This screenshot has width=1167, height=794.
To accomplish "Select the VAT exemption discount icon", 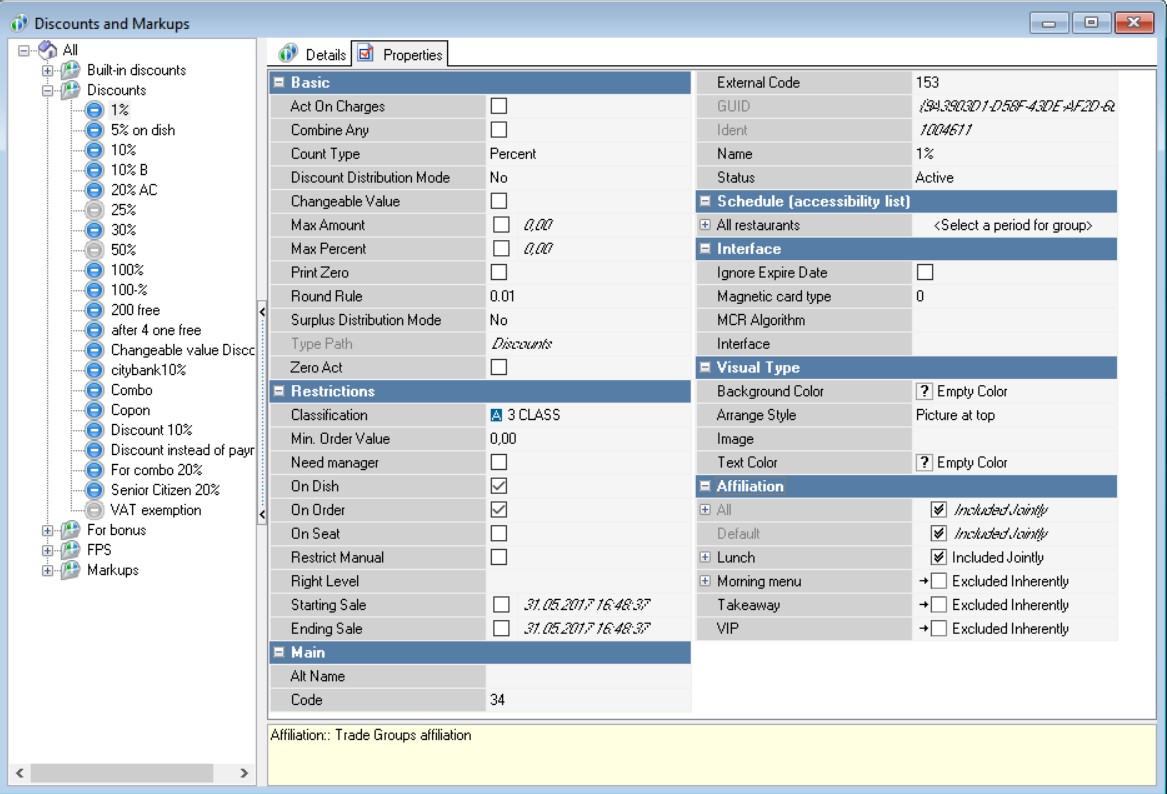I will [x=94, y=510].
